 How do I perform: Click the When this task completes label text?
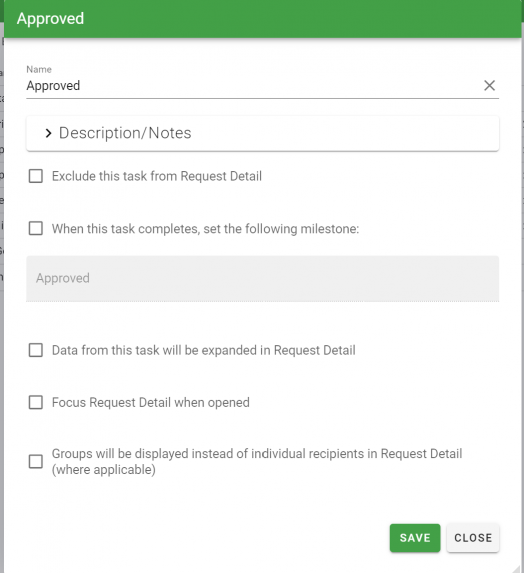pyautogui.click(x=205, y=229)
